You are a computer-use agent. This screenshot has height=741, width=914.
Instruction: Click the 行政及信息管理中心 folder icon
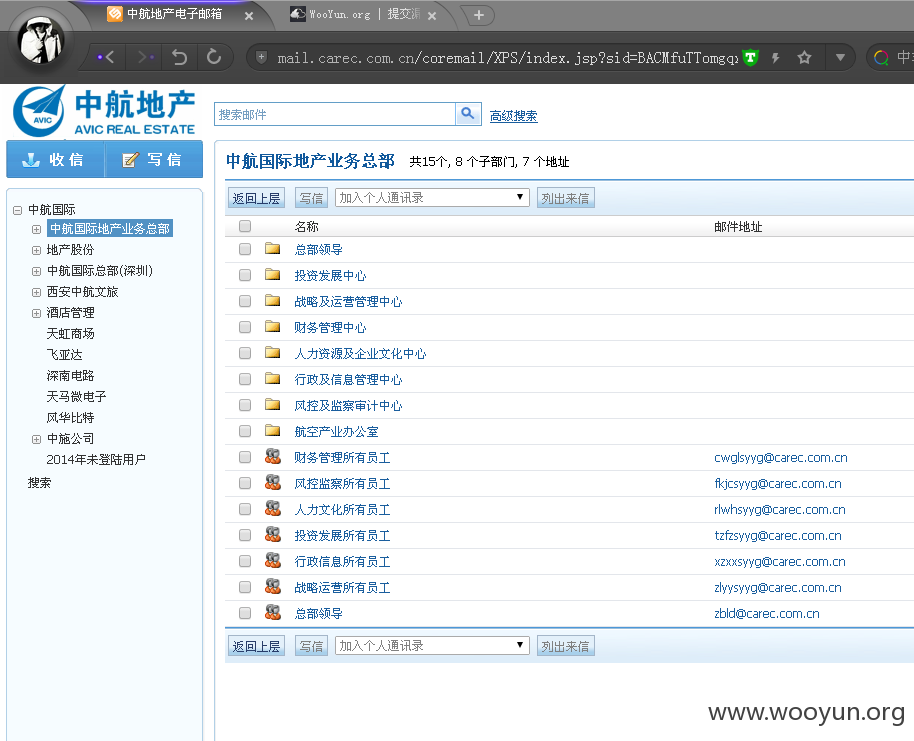click(272, 378)
